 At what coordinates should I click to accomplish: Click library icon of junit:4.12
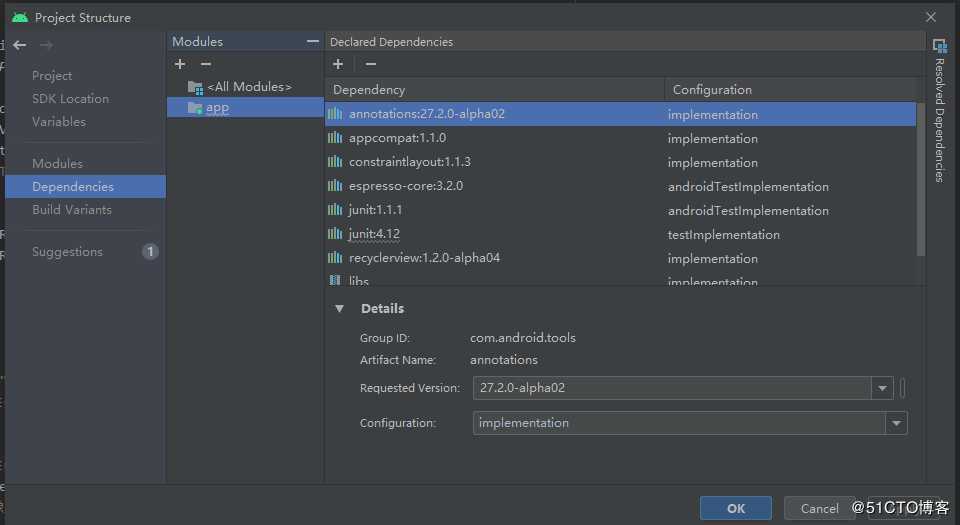[x=335, y=234]
